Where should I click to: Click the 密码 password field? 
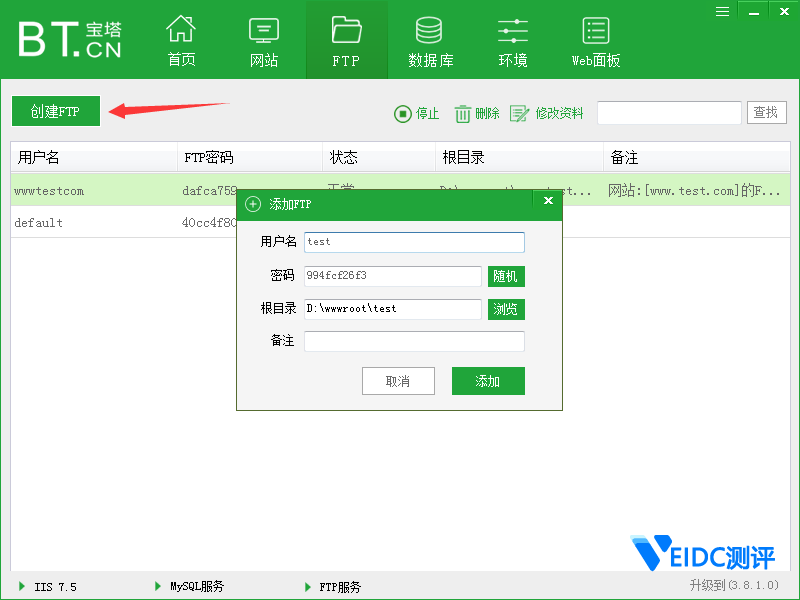pyautogui.click(x=393, y=276)
